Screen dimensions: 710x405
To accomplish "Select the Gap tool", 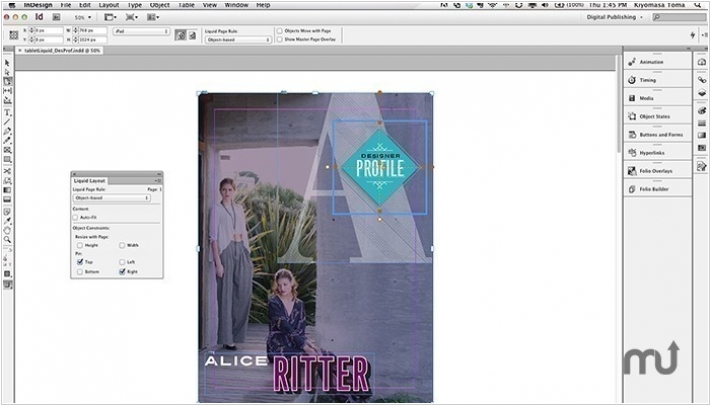I will coord(7,91).
